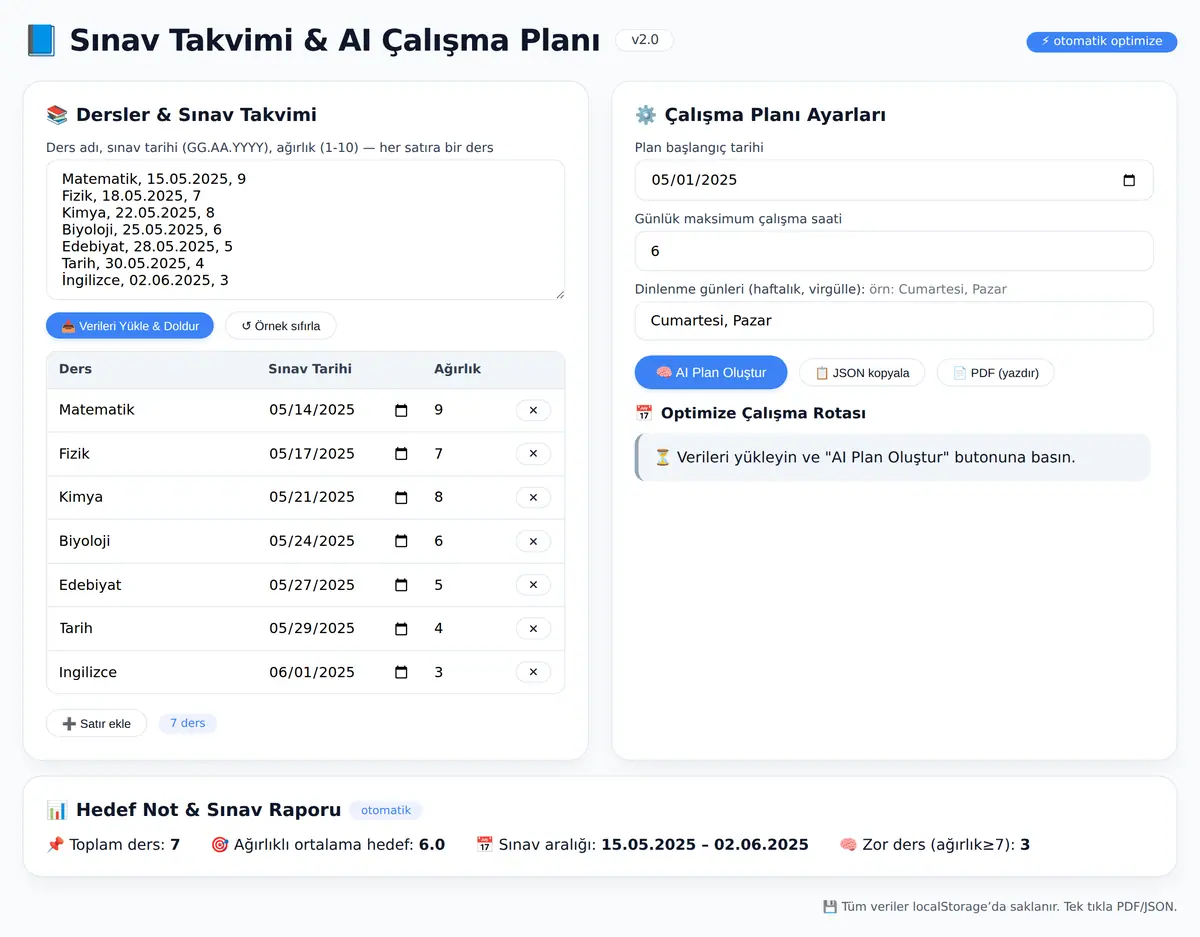Remove the Fizik row

(x=533, y=454)
